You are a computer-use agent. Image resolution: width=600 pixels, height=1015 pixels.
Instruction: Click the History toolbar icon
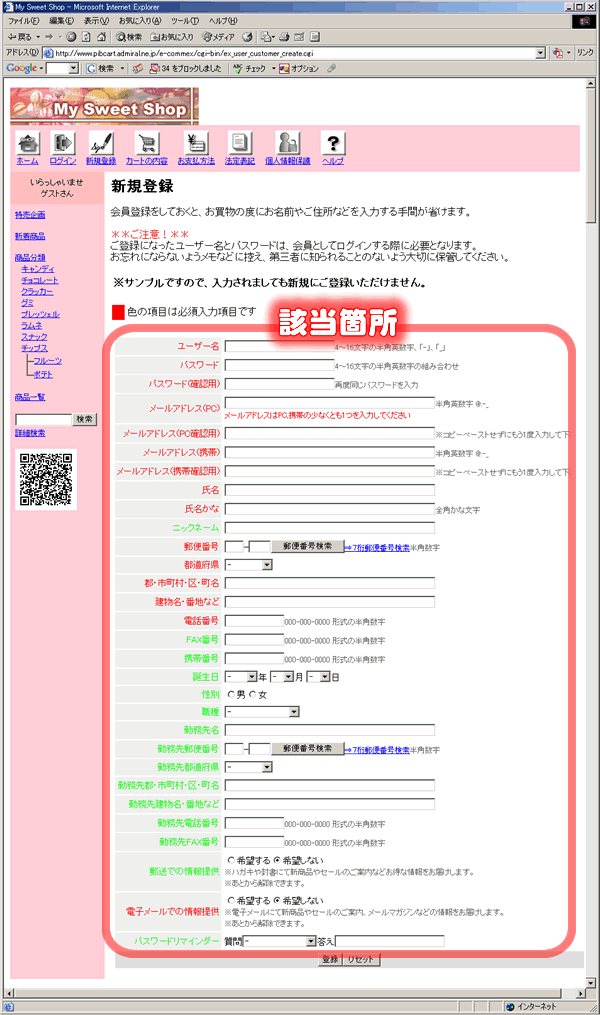(x=247, y=37)
